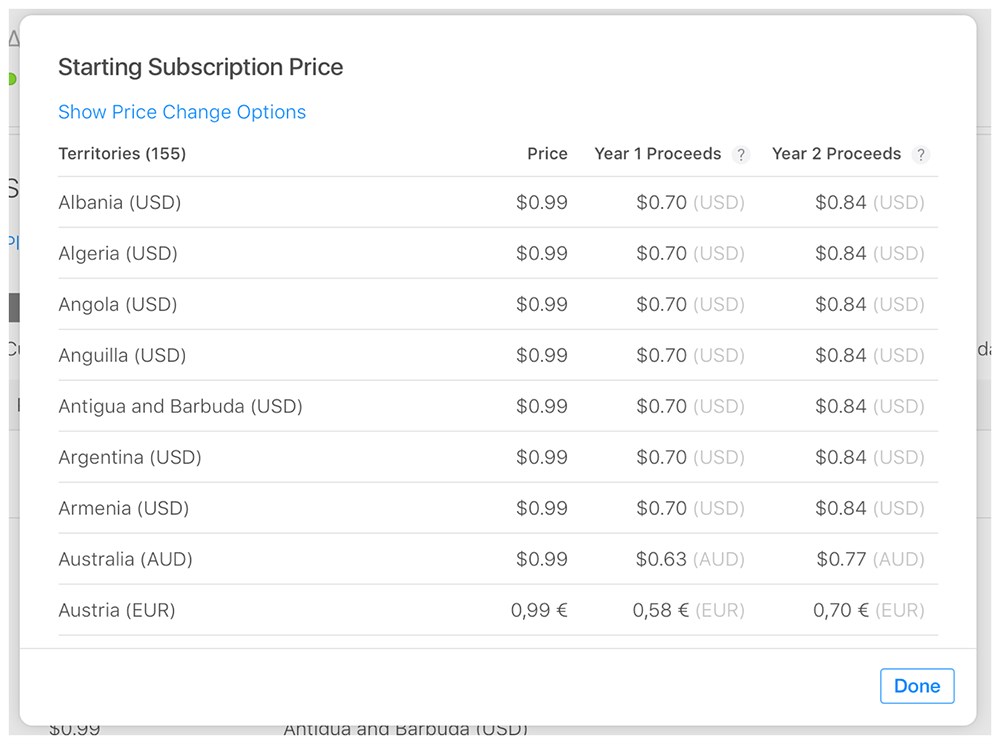Click the Year 1 Proceeds header label
Image resolution: width=1000 pixels, height=744 pixels.
tap(658, 154)
